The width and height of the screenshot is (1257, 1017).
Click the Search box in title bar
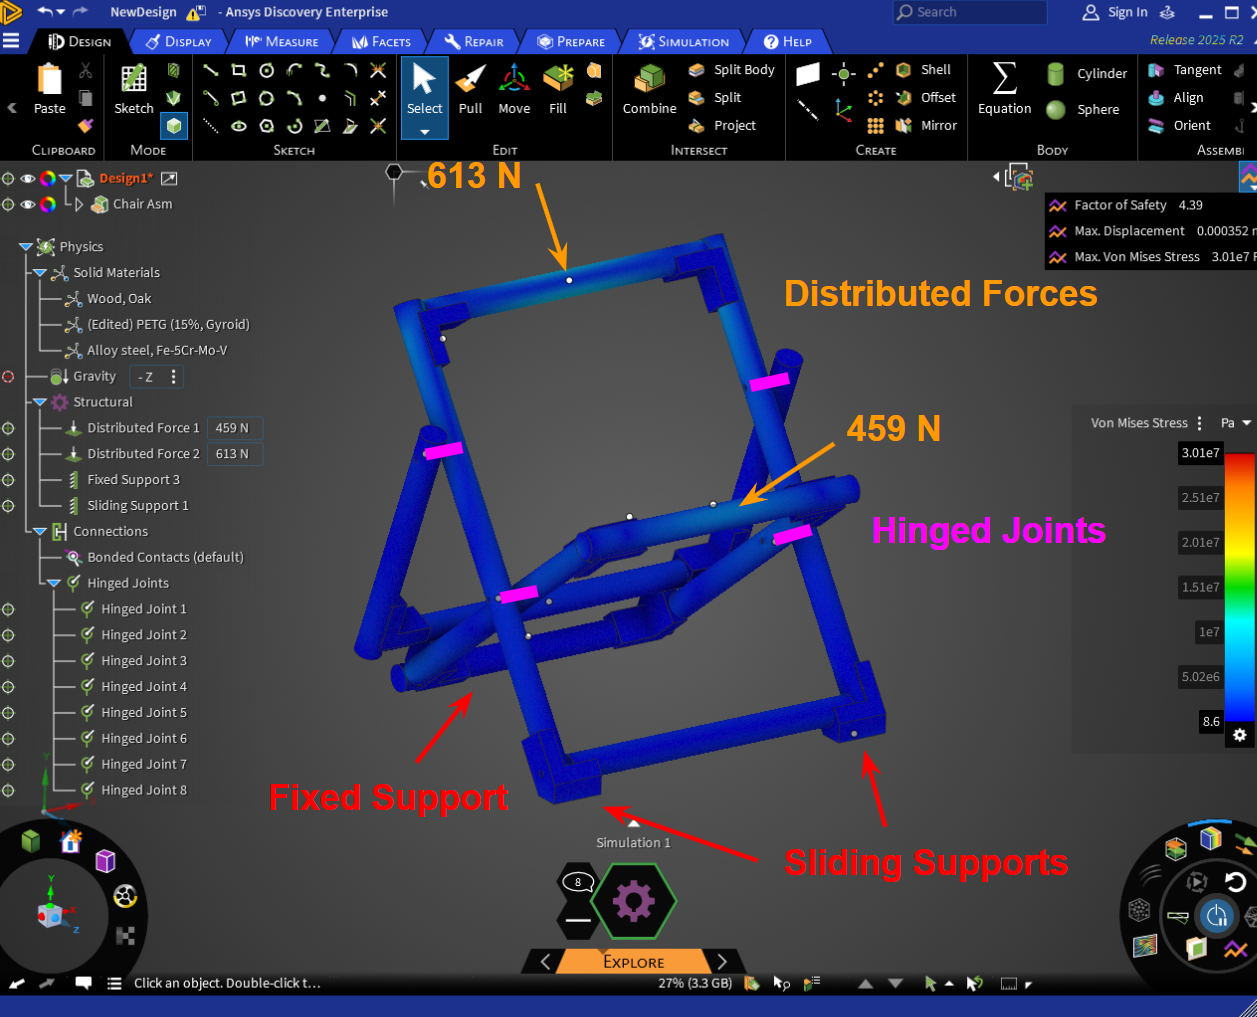coord(970,12)
